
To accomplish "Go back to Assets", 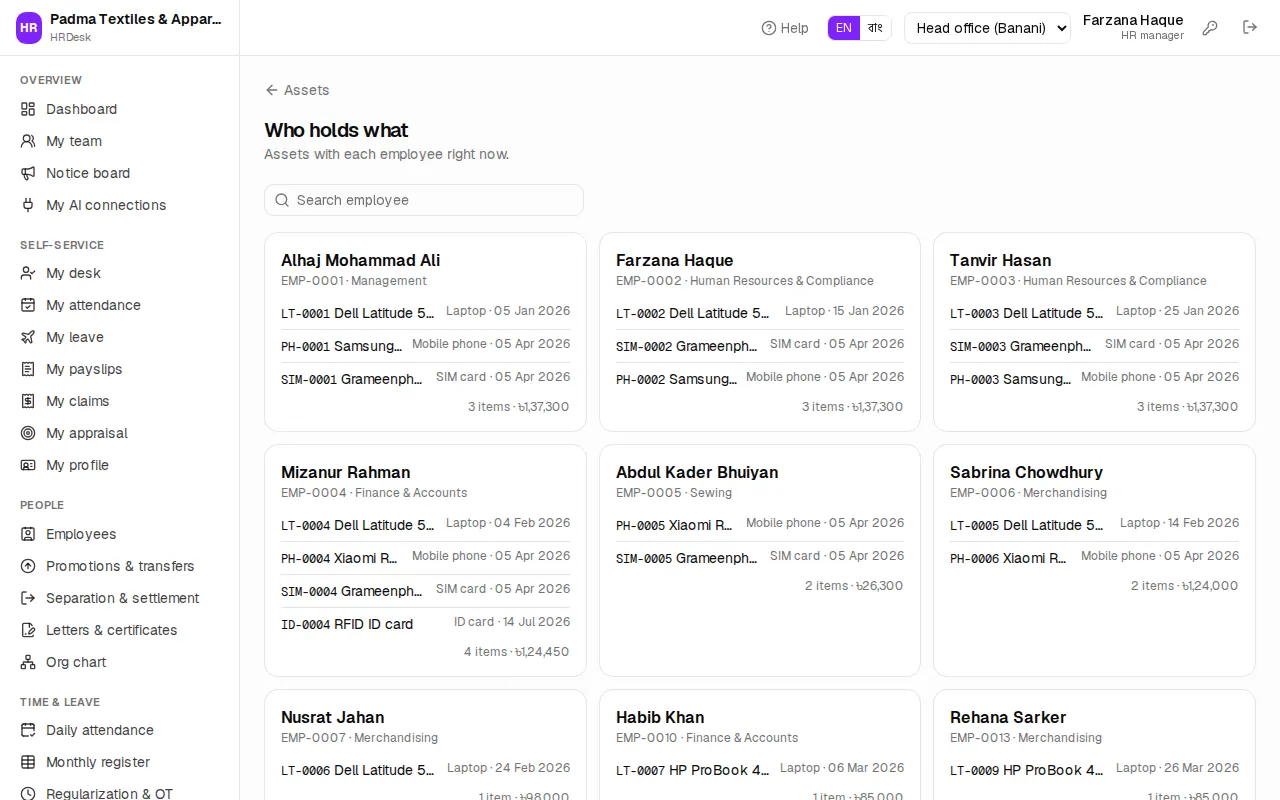I will [297, 90].
